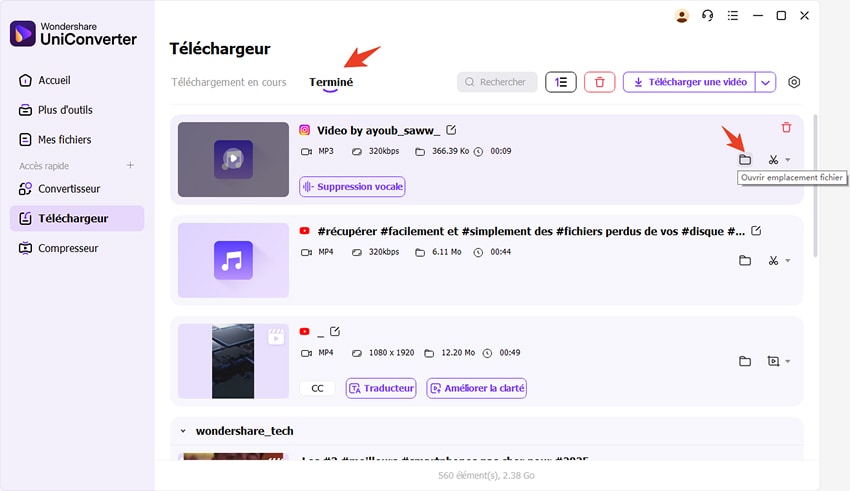The image size is (850, 491).
Task: Click the red delete-all trash button
Action: pos(600,82)
